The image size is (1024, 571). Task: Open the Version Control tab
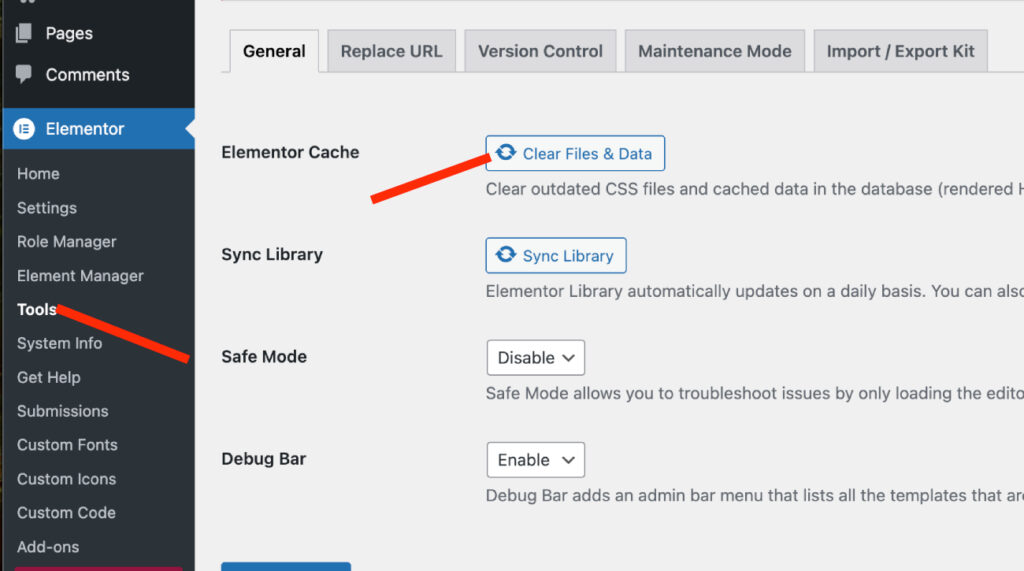point(540,51)
